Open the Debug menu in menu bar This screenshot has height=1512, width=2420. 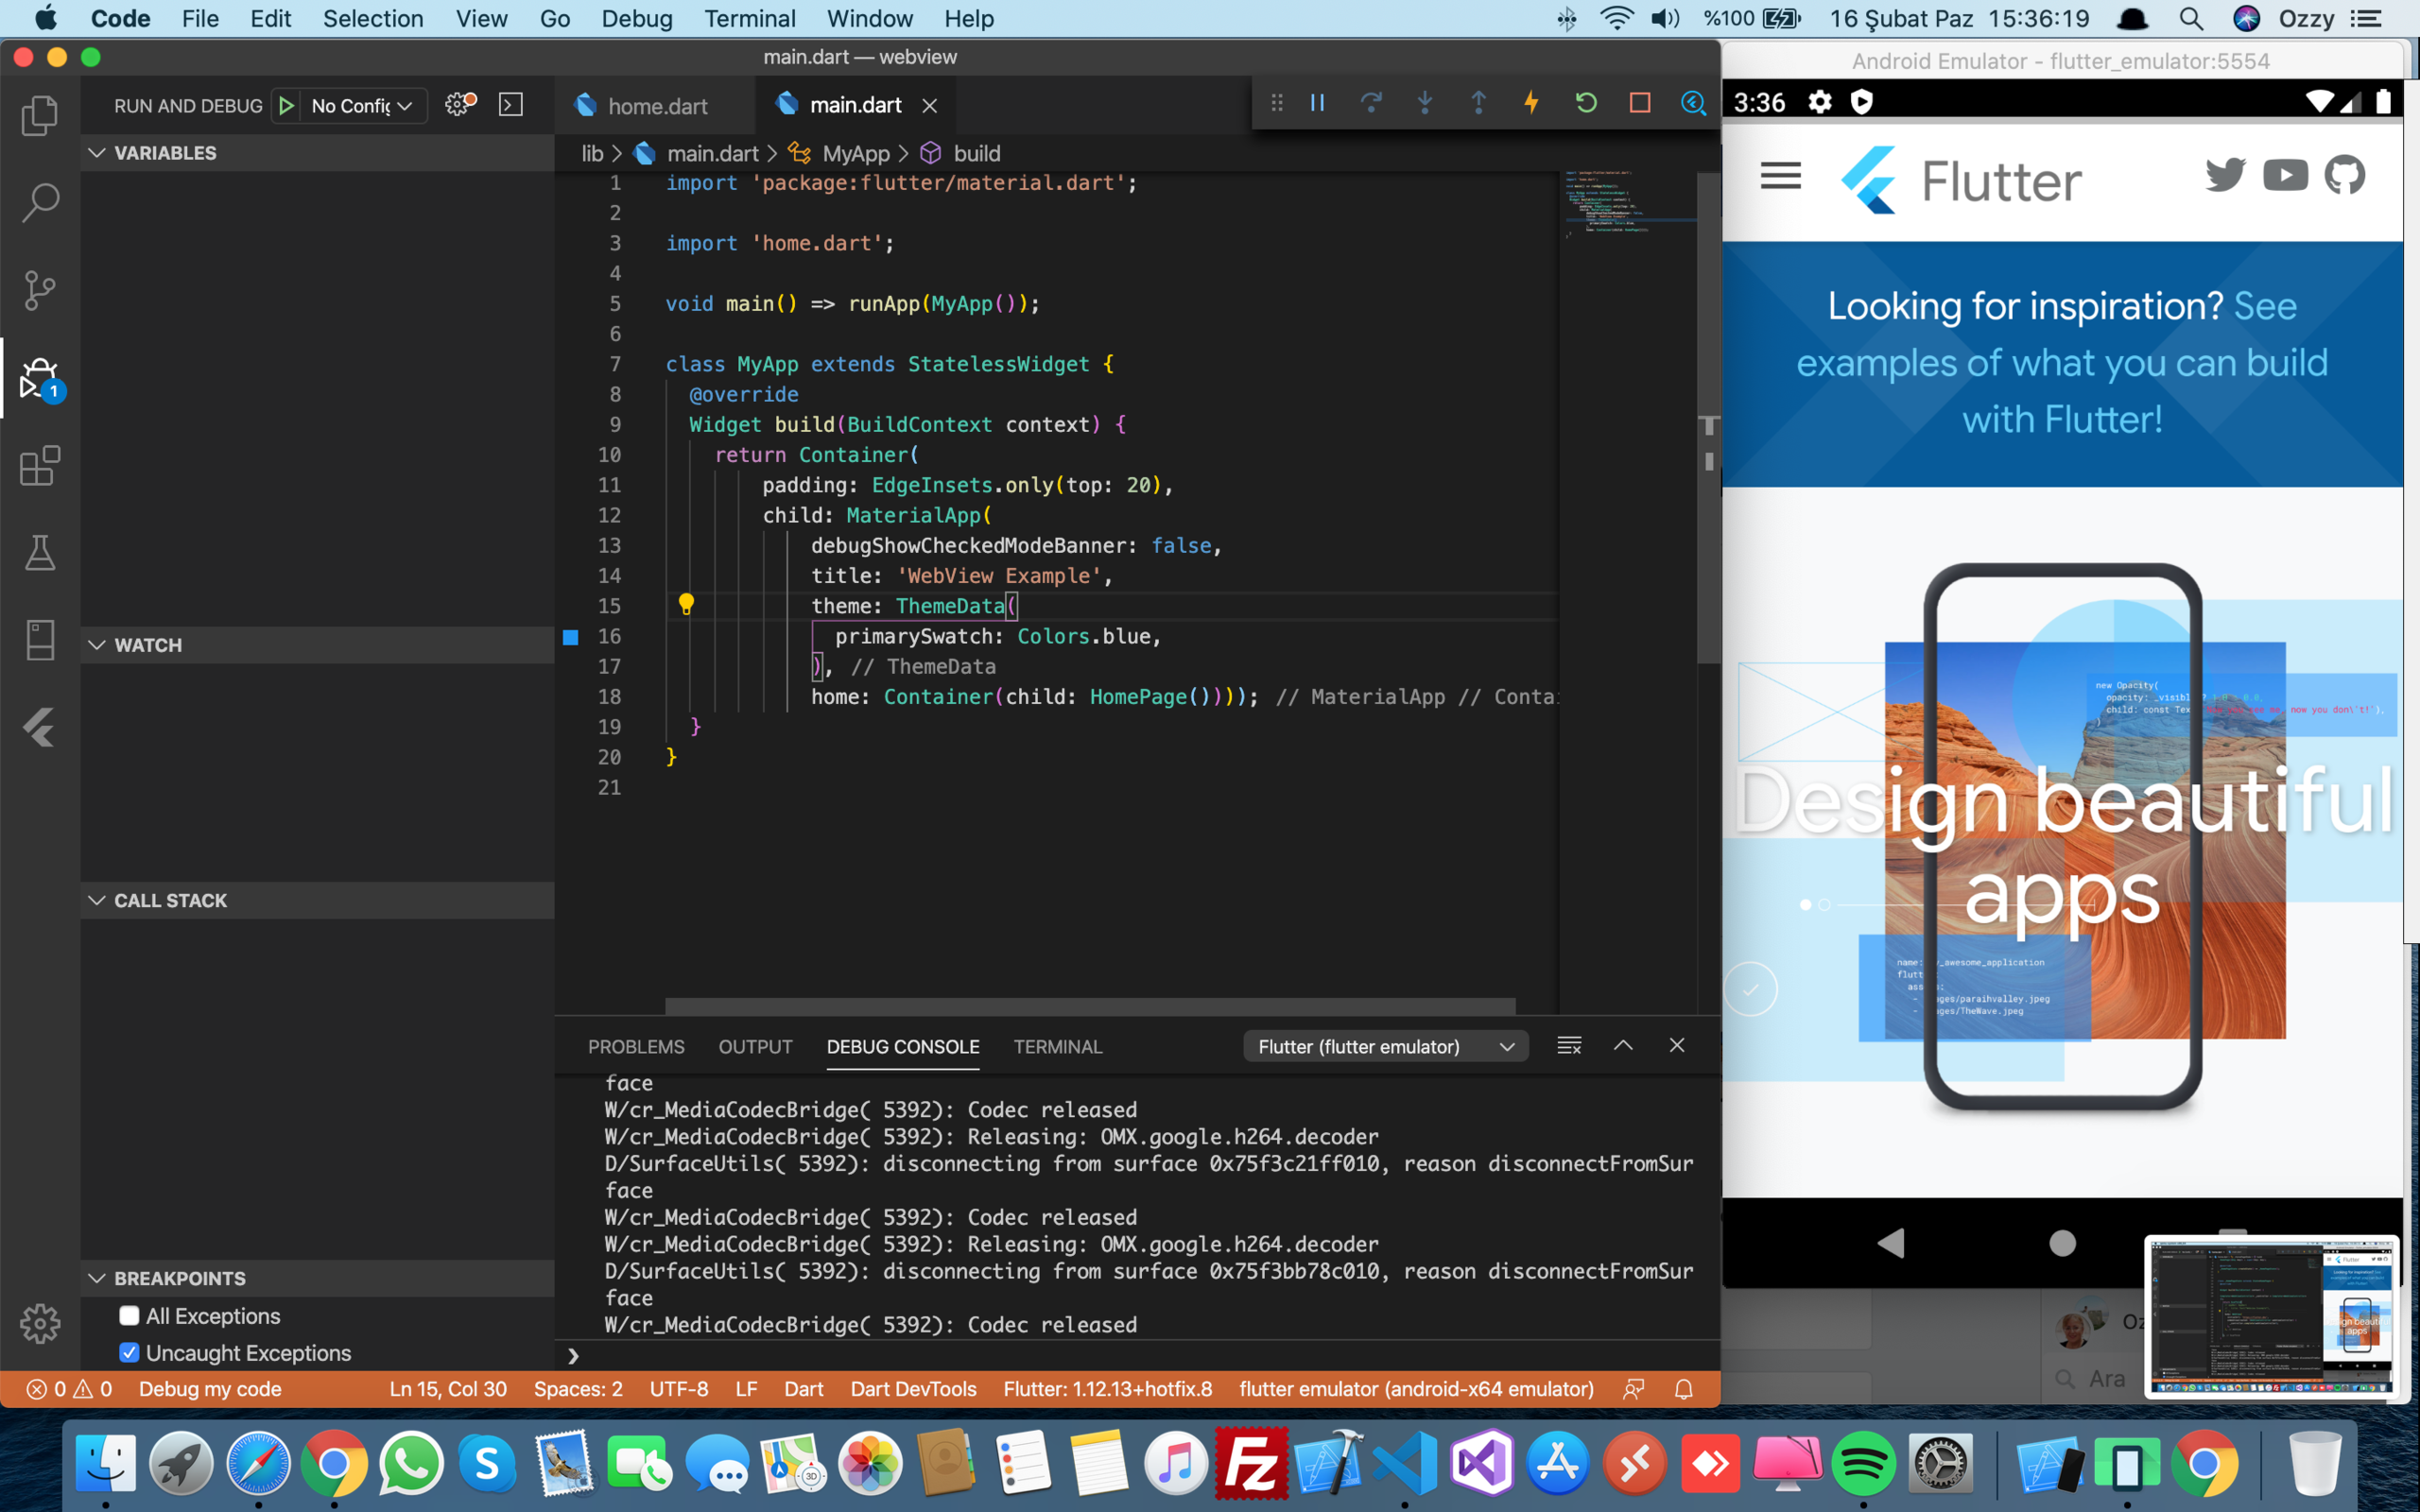pyautogui.click(x=636, y=18)
